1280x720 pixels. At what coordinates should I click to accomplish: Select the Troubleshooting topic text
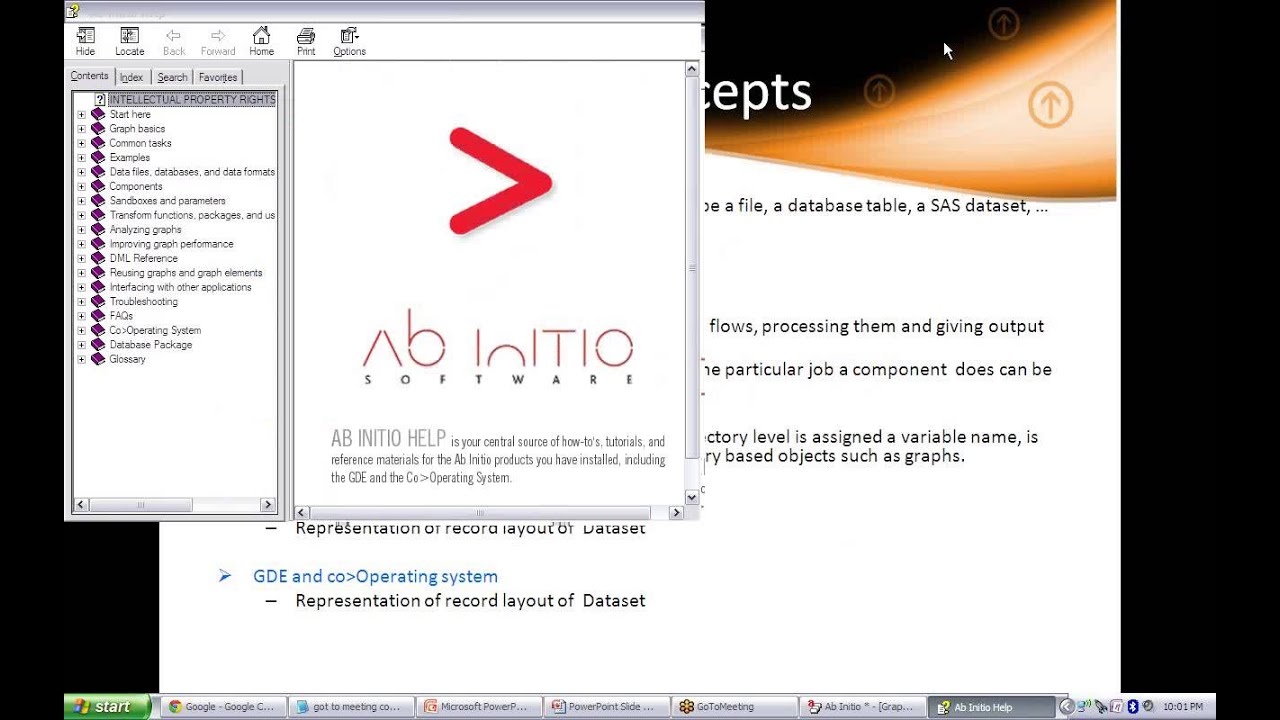tap(143, 301)
